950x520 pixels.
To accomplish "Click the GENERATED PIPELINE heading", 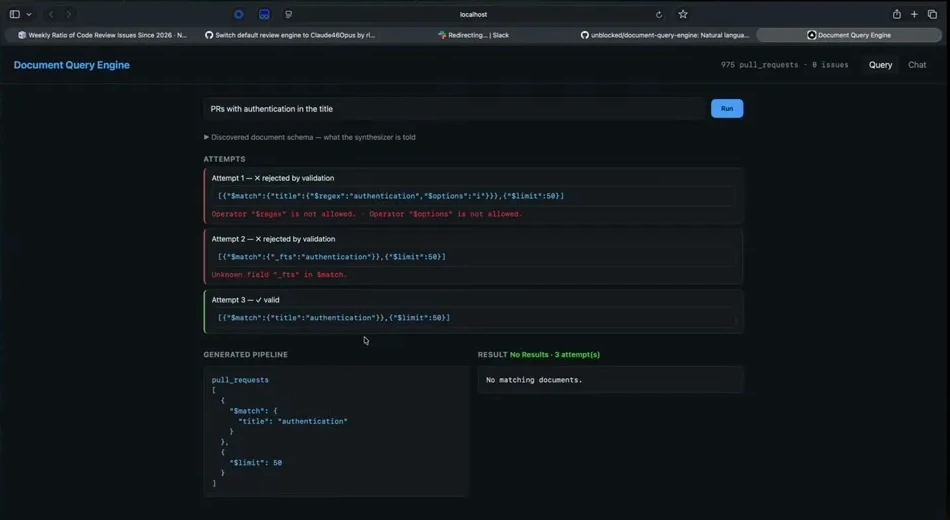I will (245, 355).
